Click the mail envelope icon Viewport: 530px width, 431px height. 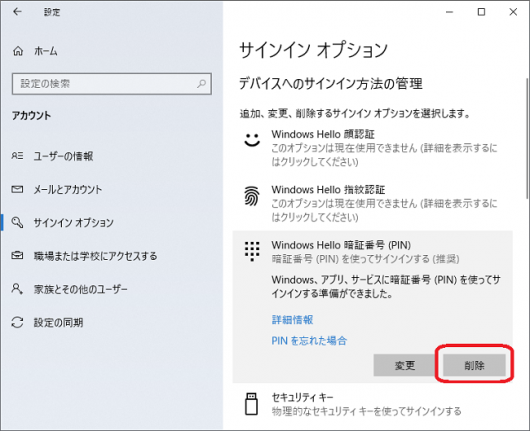point(18,189)
